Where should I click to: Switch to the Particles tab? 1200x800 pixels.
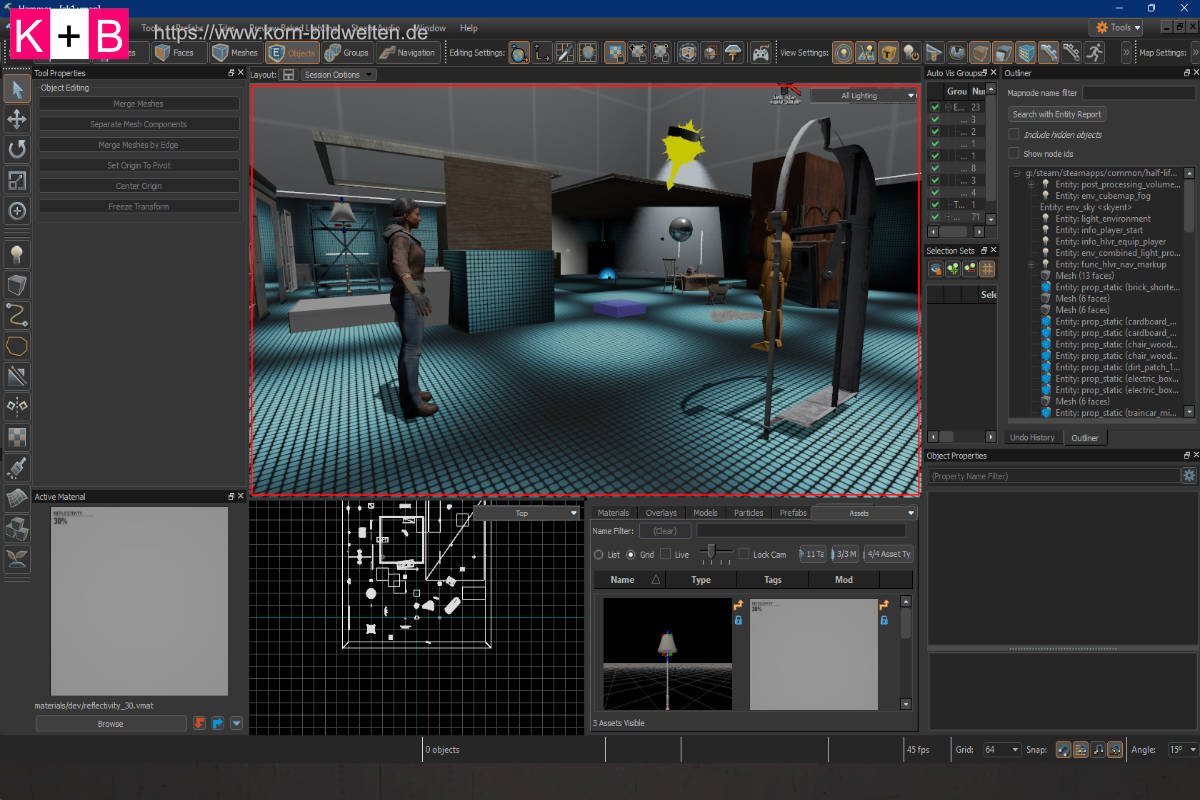[x=748, y=513]
